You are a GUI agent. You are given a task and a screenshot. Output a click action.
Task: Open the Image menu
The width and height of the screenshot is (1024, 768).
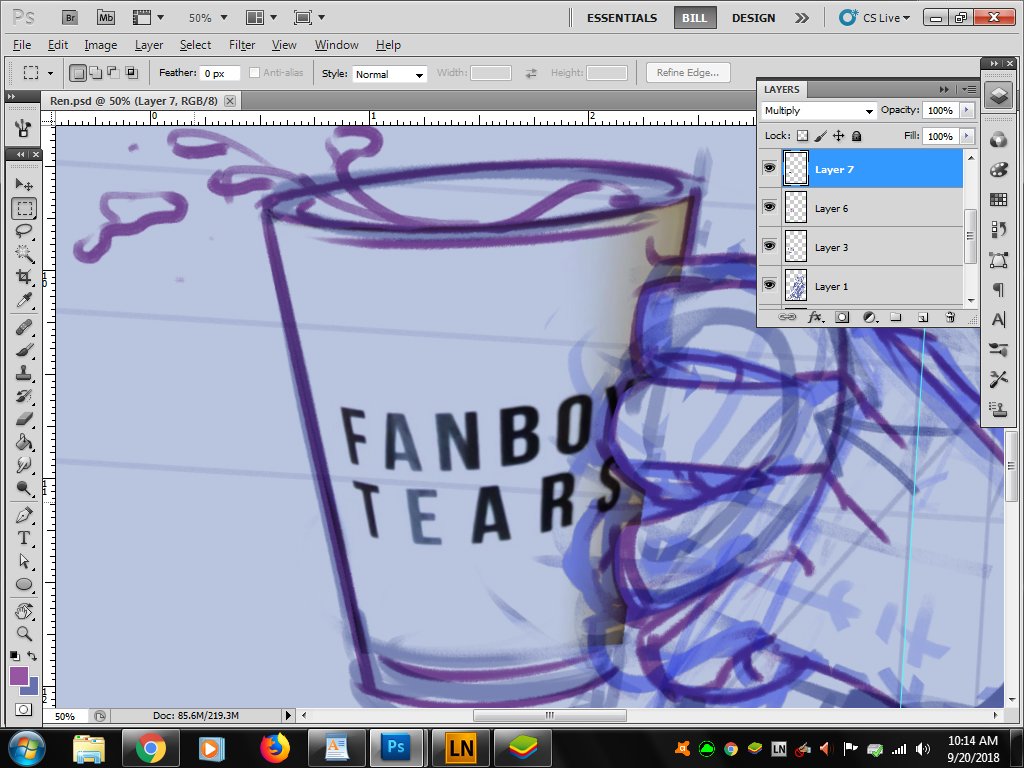(101, 45)
